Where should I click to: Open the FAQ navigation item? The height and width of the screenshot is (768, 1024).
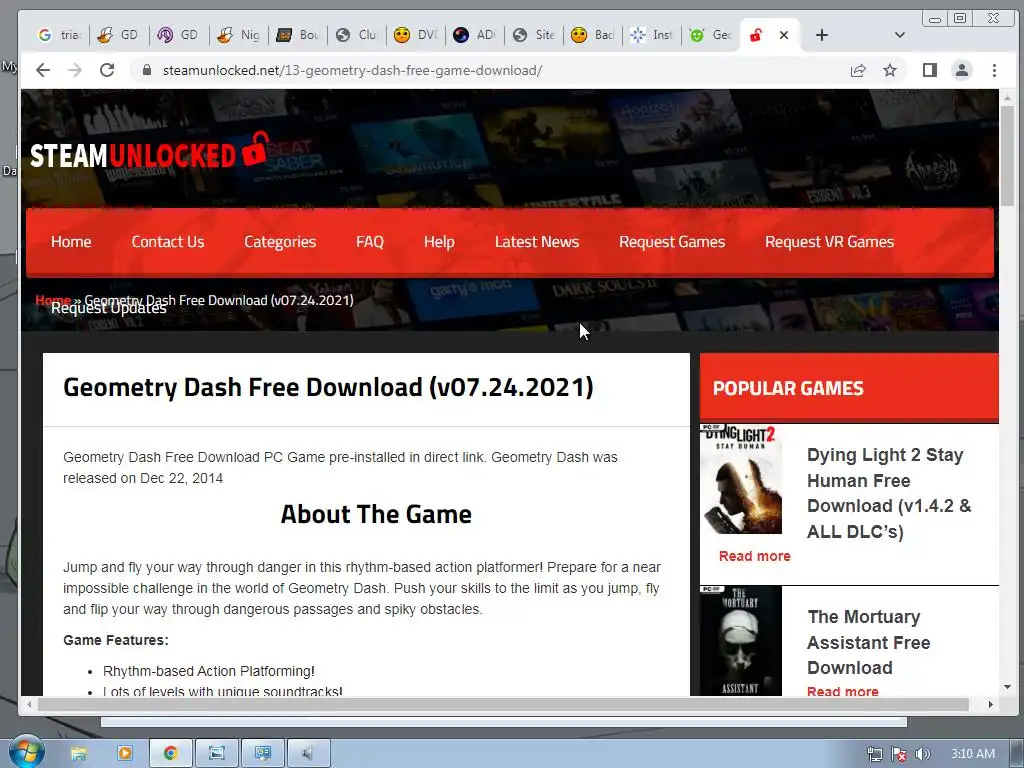370,242
